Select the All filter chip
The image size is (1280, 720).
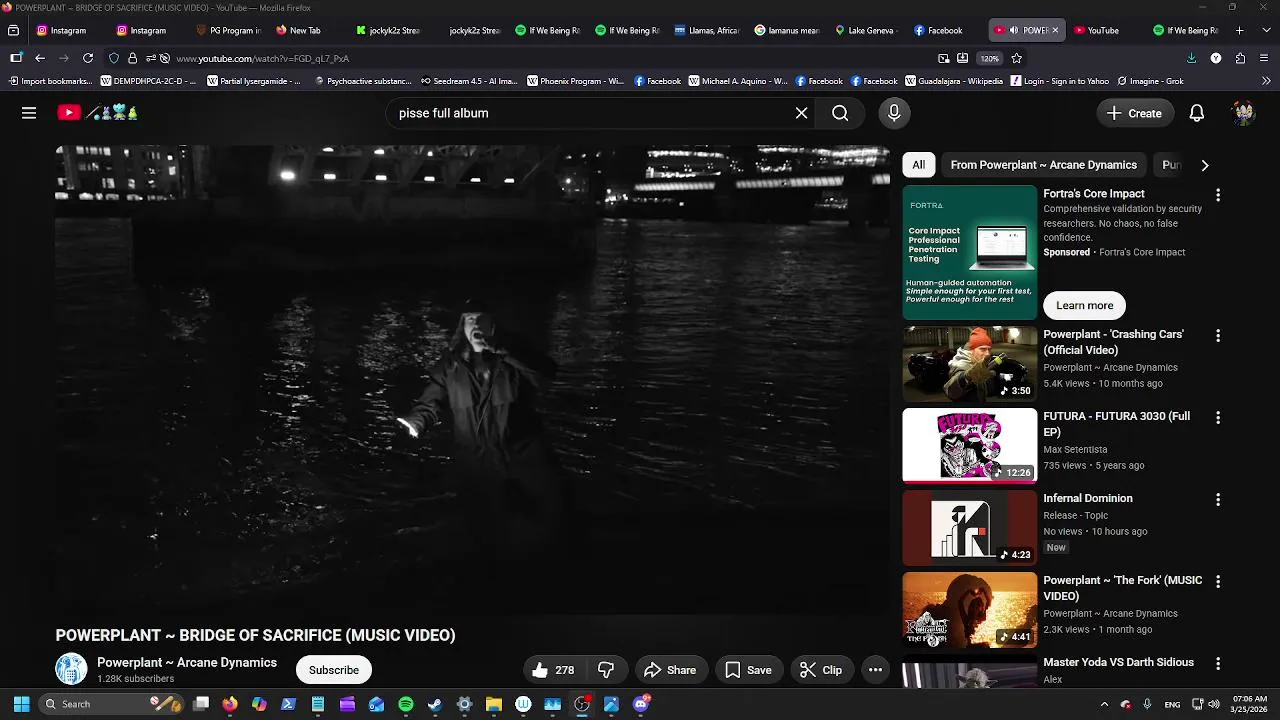[918, 165]
